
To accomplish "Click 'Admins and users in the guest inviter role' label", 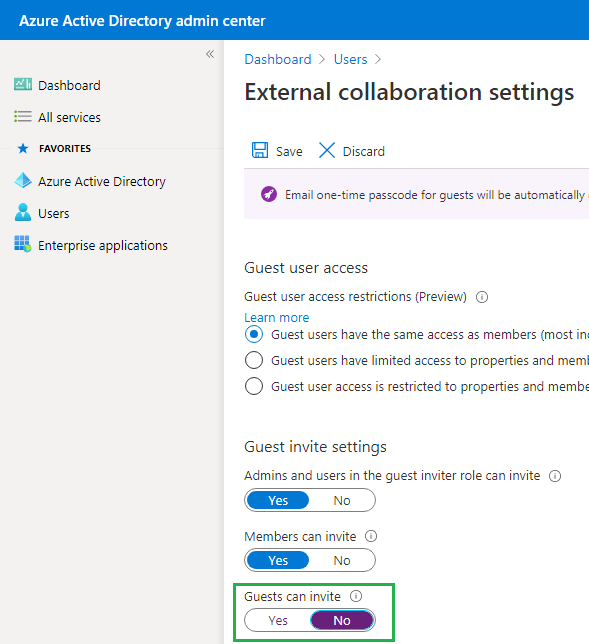I will click(x=392, y=476).
